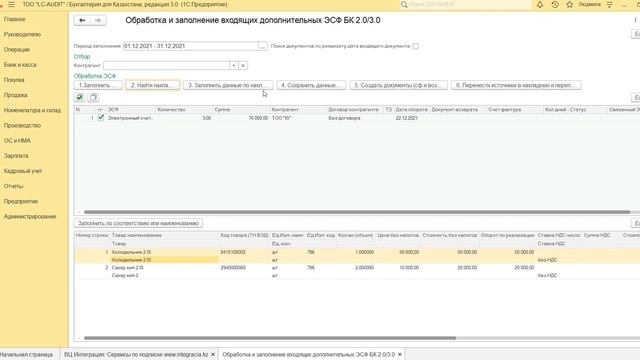
Task: Click Статус column header
Action: [588, 110]
